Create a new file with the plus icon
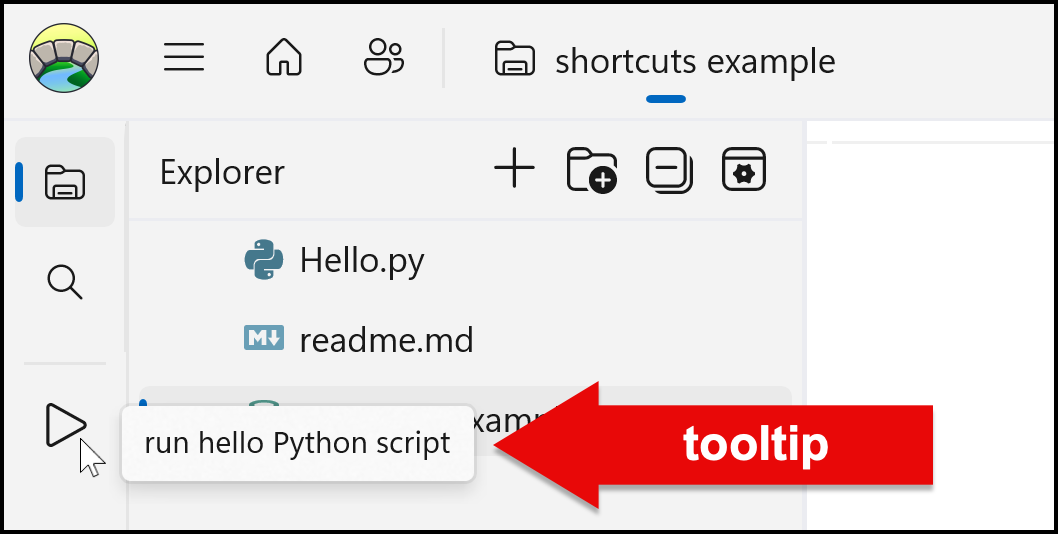This screenshot has width=1058, height=534. pos(515,169)
